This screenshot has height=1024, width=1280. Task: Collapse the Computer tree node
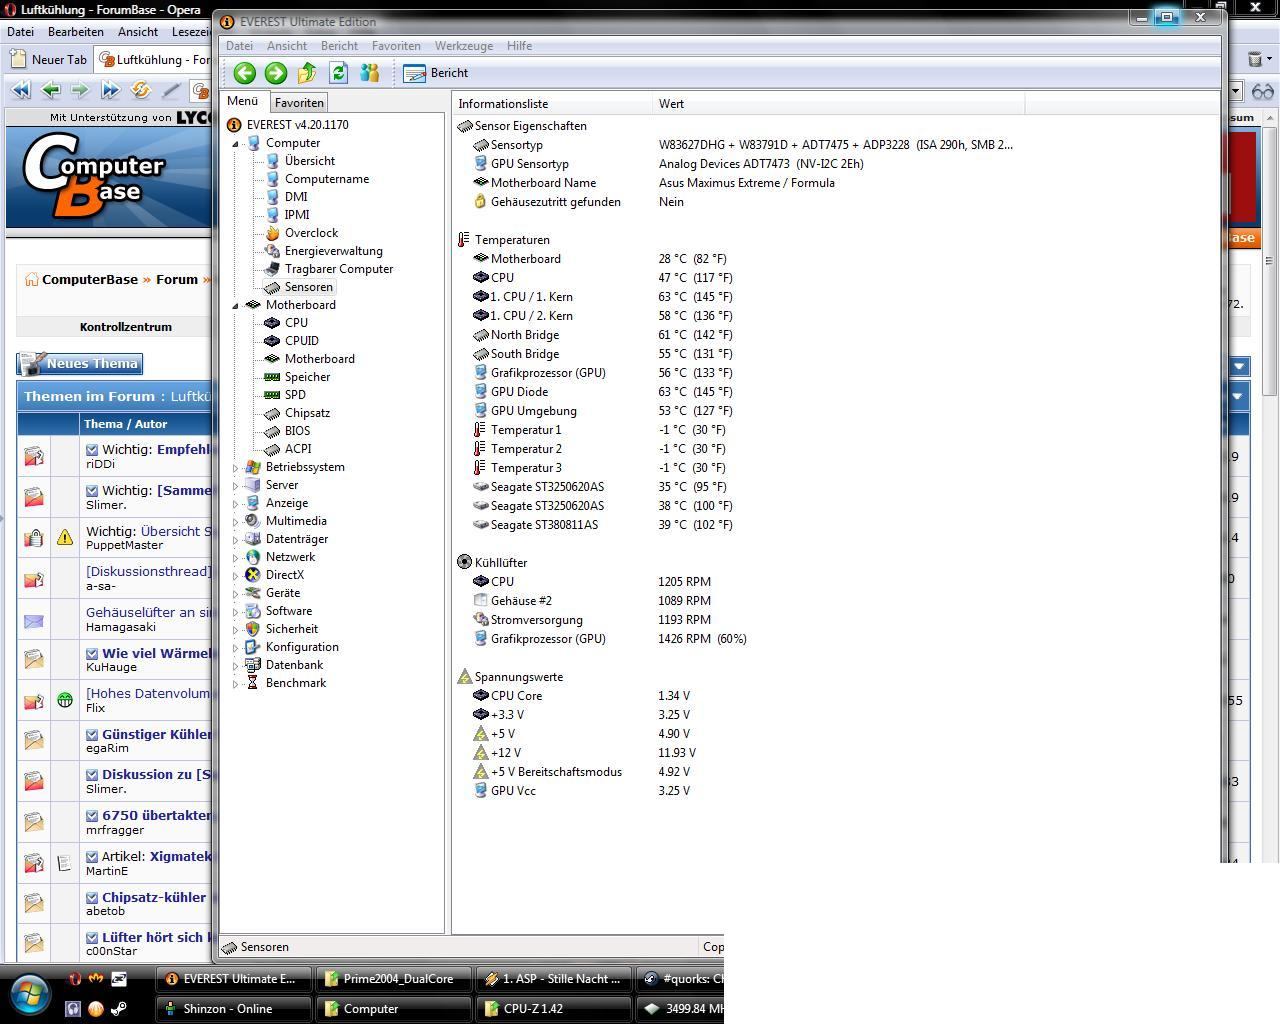tap(236, 143)
